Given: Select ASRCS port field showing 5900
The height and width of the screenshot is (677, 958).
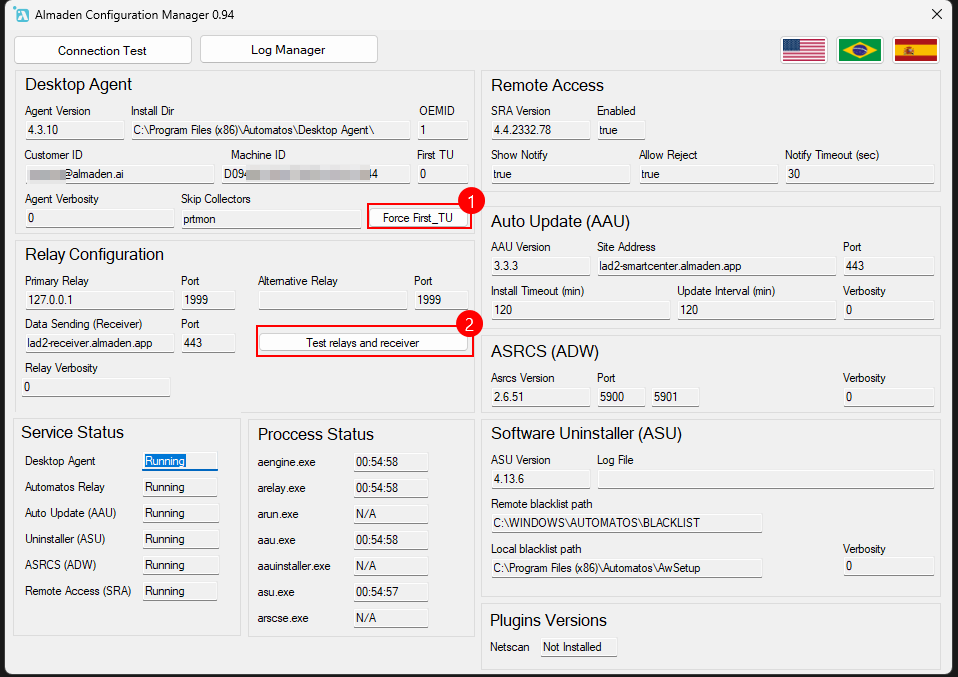Looking at the screenshot, I should tap(621, 397).
